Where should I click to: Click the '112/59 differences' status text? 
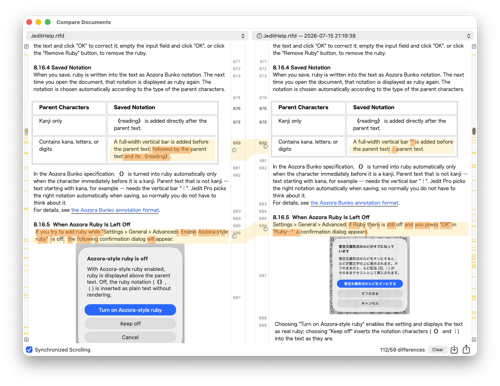402,350
